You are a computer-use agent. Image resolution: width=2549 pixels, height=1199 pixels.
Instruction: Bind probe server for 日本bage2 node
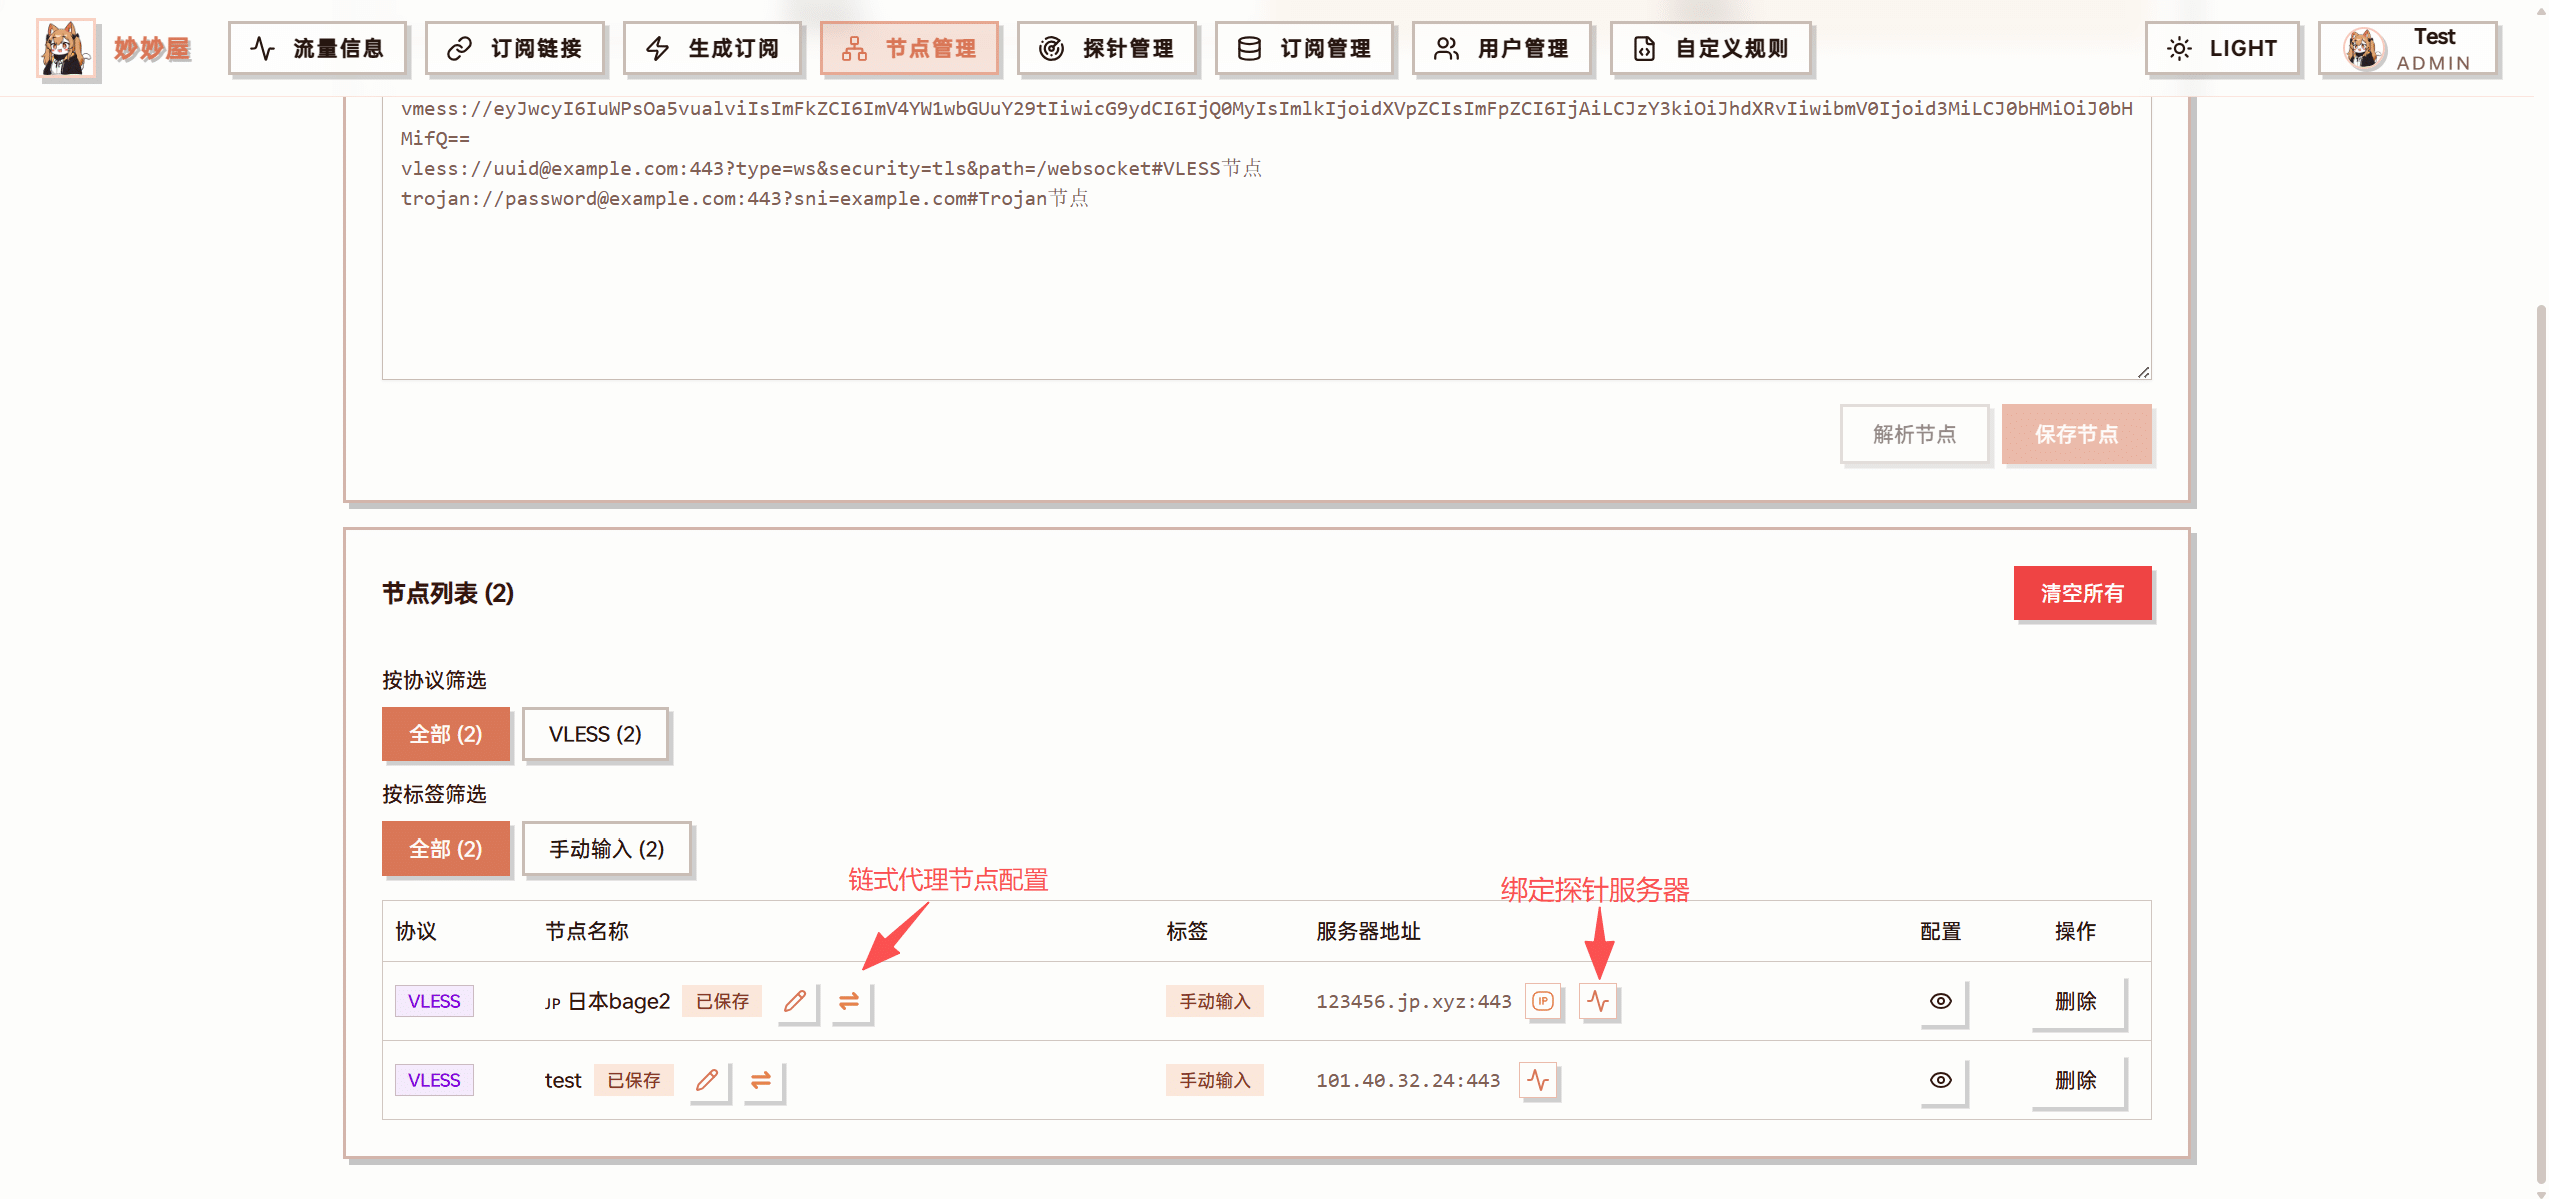click(x=1598, y=1001)
